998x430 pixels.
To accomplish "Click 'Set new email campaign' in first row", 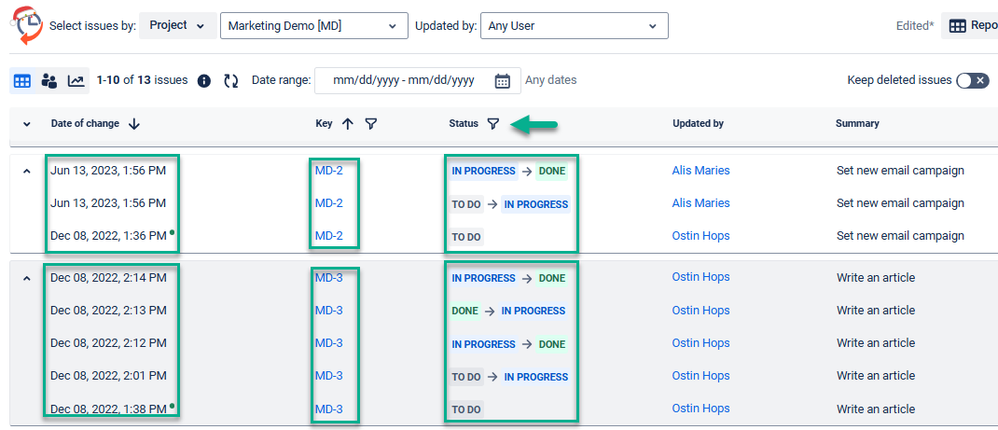I will pyautogui.click(x=900, y=170).
